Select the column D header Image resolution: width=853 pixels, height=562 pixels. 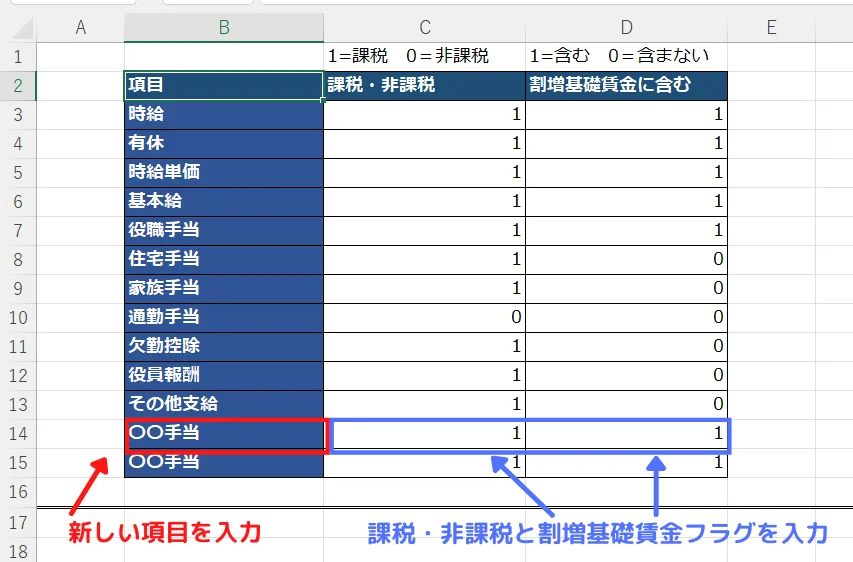pos(626,28)
